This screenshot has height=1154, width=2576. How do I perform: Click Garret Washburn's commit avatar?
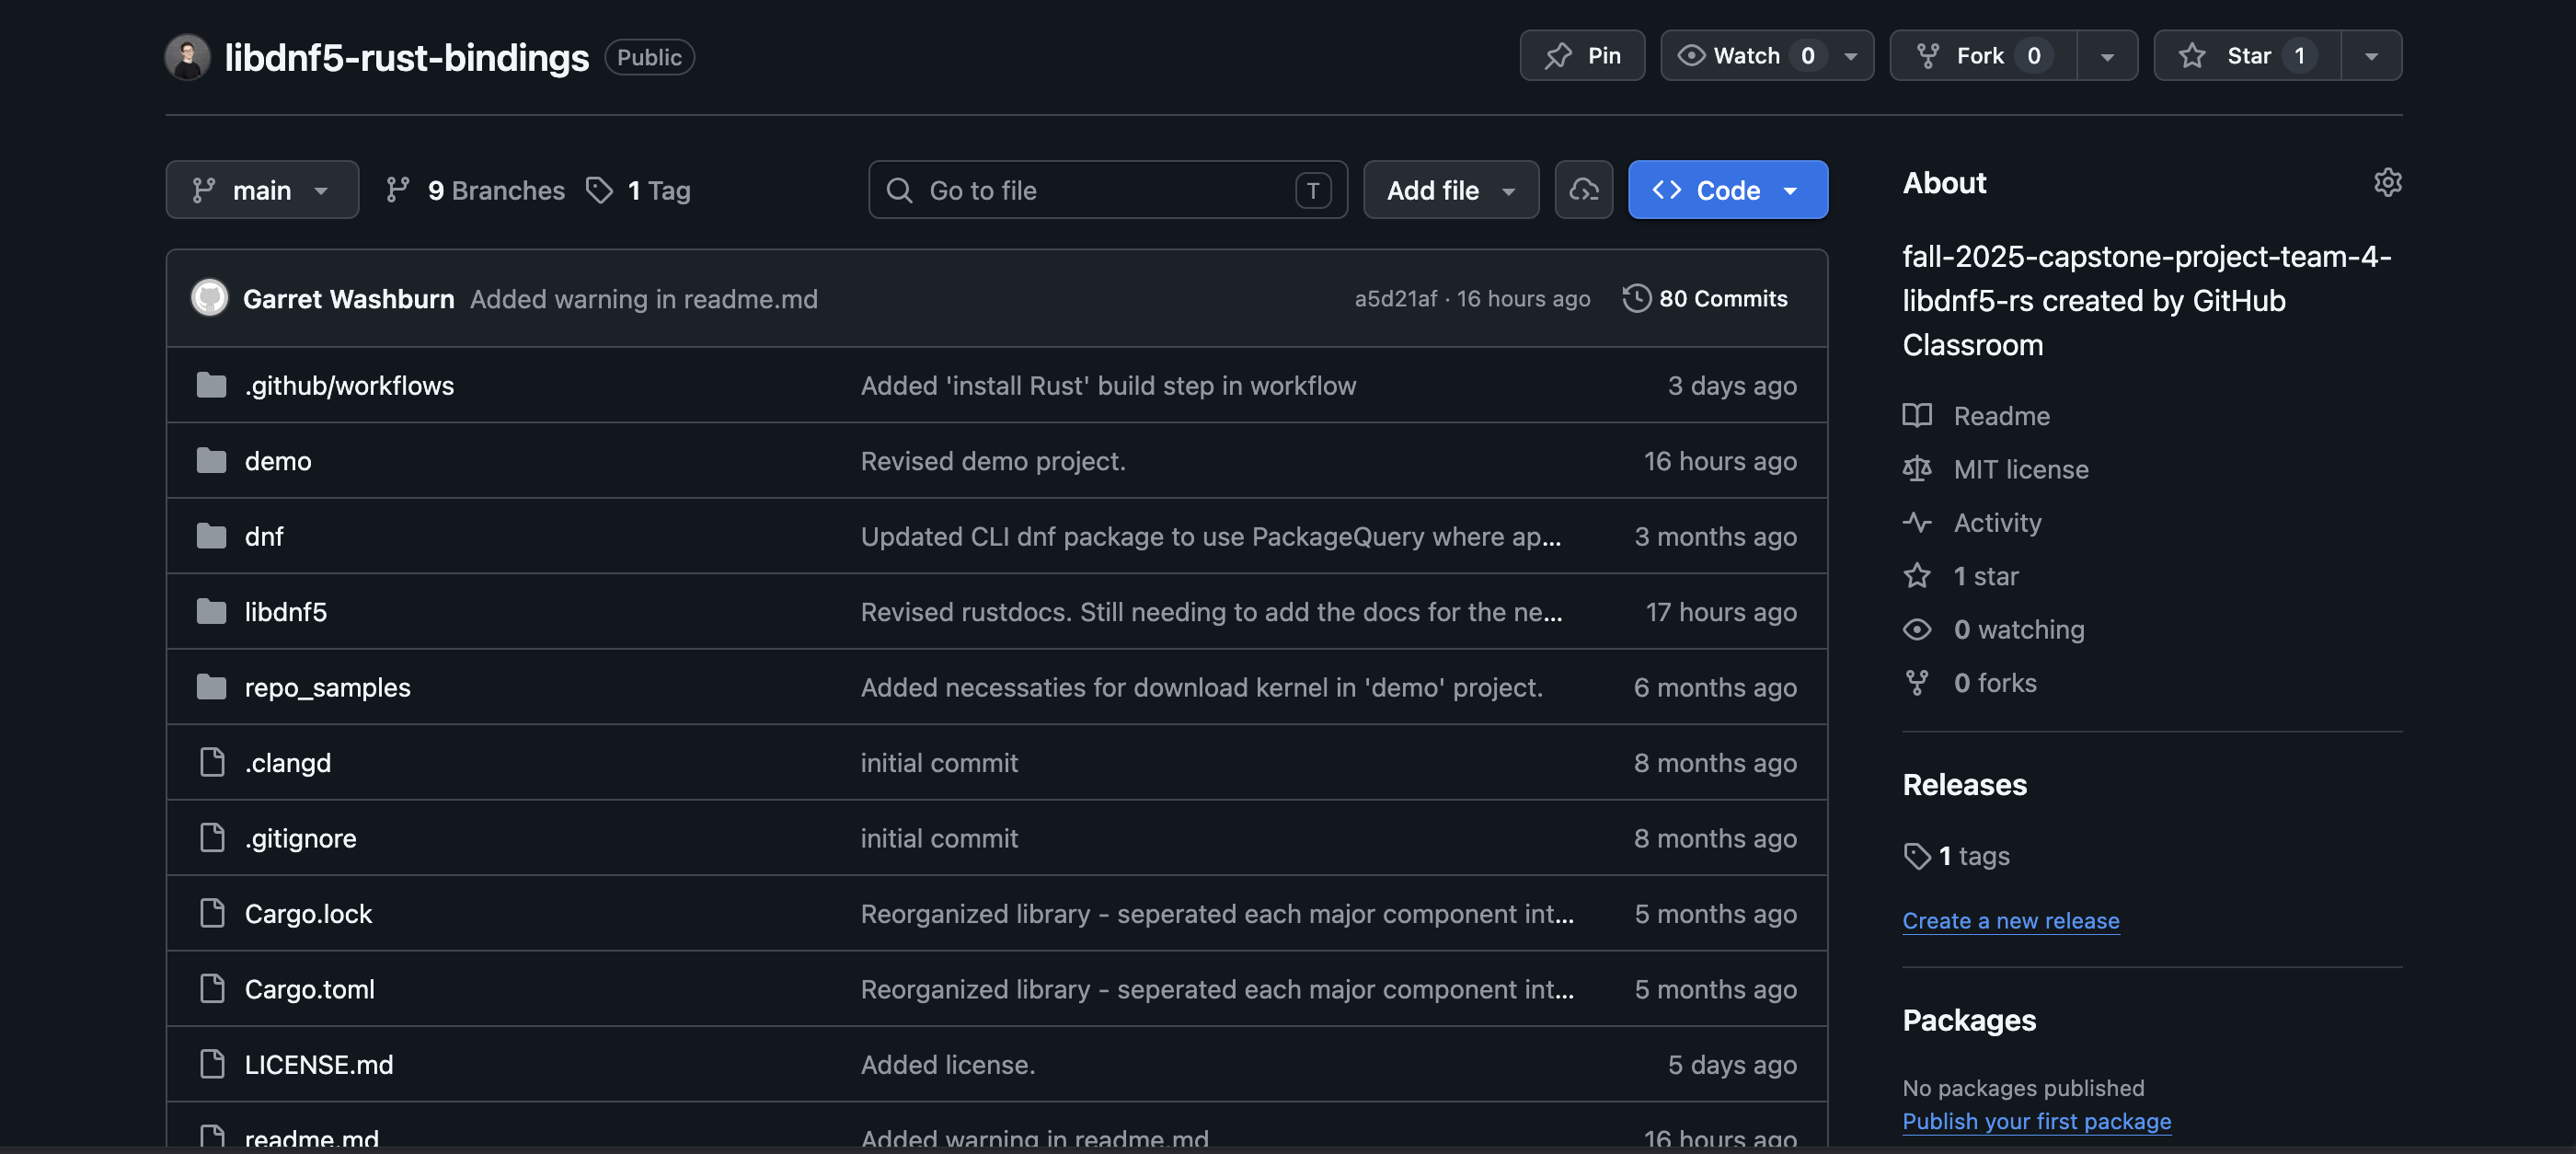(x=210, y=298)
